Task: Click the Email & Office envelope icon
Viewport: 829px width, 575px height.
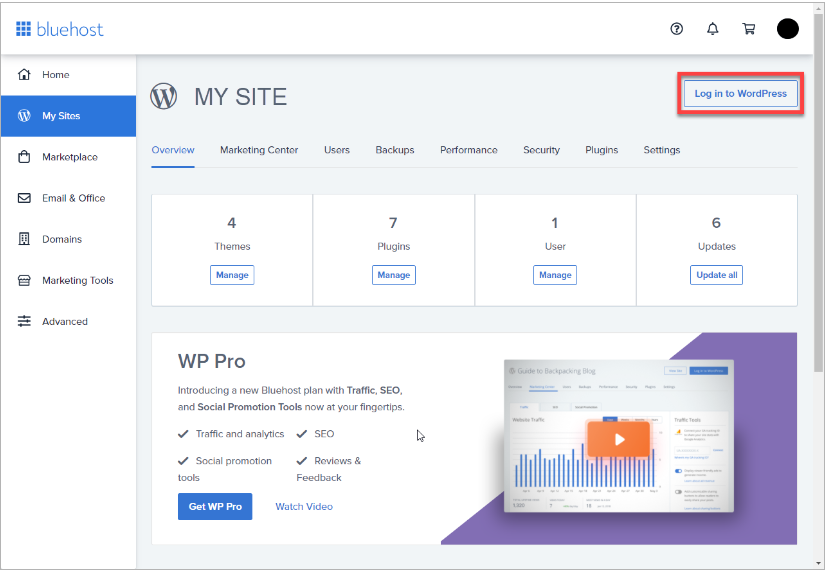Action: click(x=24, y=198)
